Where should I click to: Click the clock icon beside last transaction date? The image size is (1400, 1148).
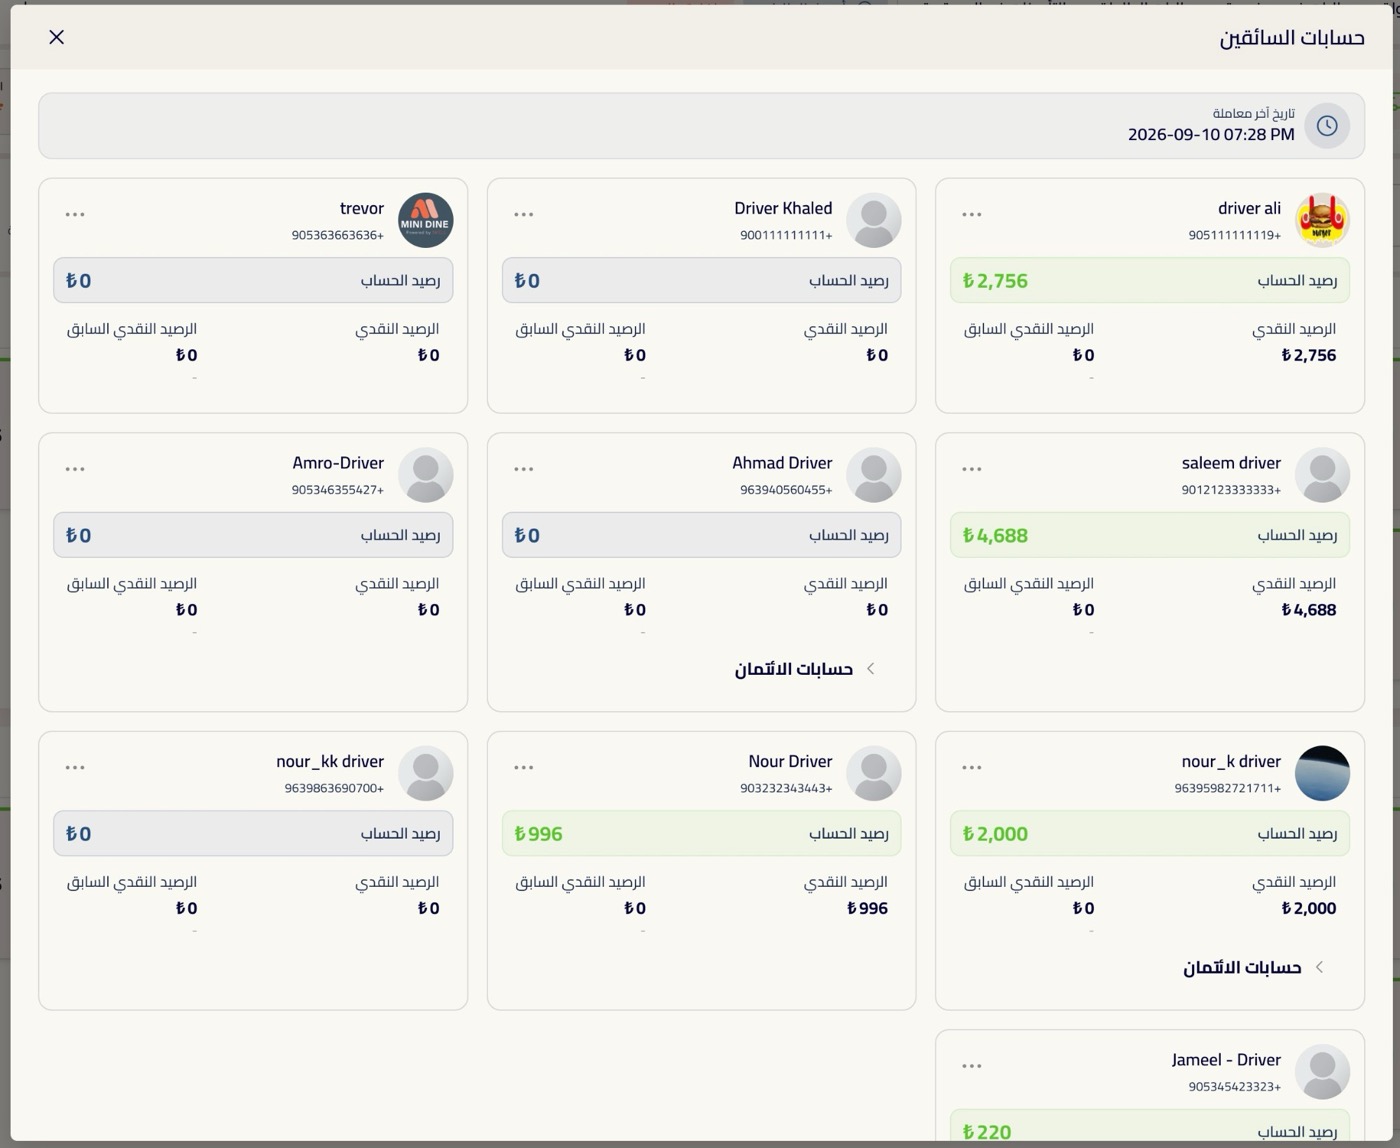coord(1327,126)
